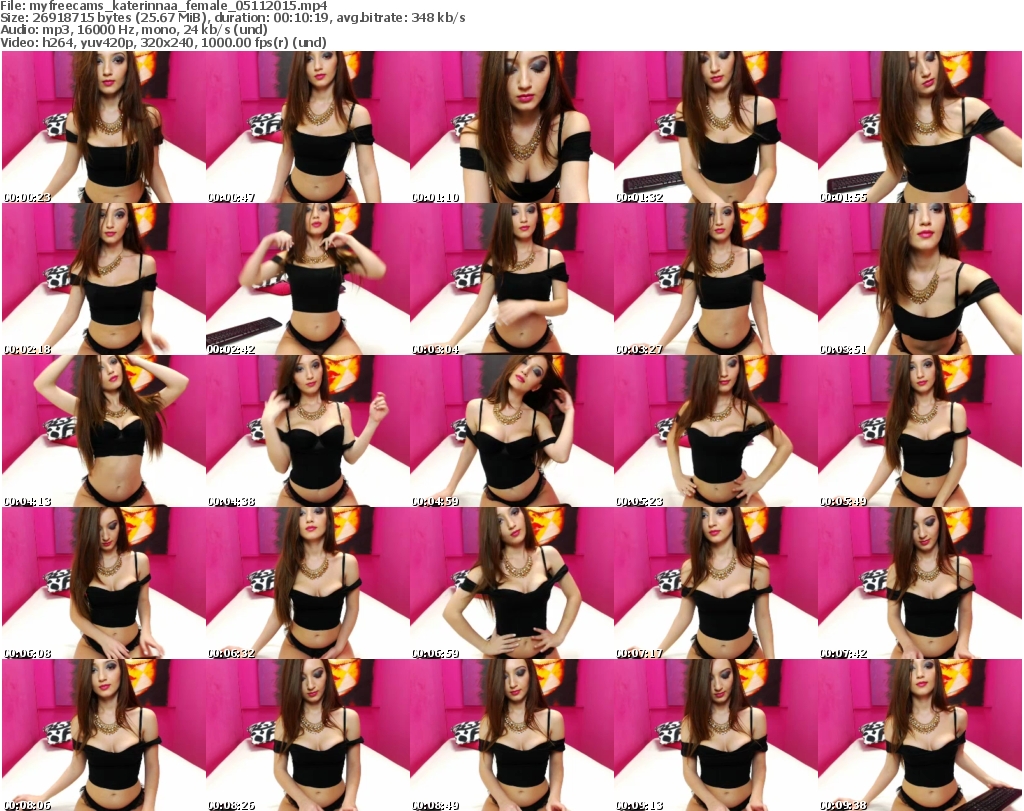
Task: Open the thumbnail marked 00:01:10
Action: [511, 127]
